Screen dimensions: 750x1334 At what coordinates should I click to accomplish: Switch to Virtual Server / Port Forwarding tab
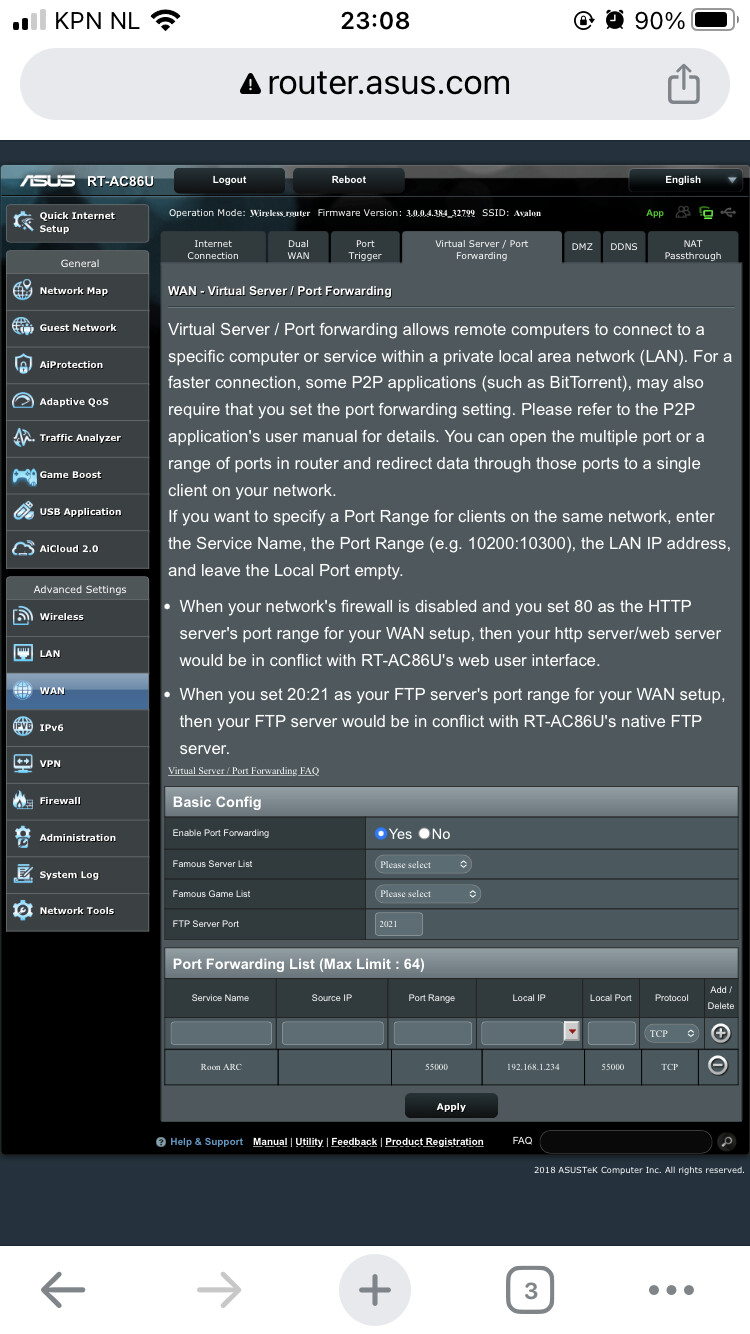[x=482, y=249]
